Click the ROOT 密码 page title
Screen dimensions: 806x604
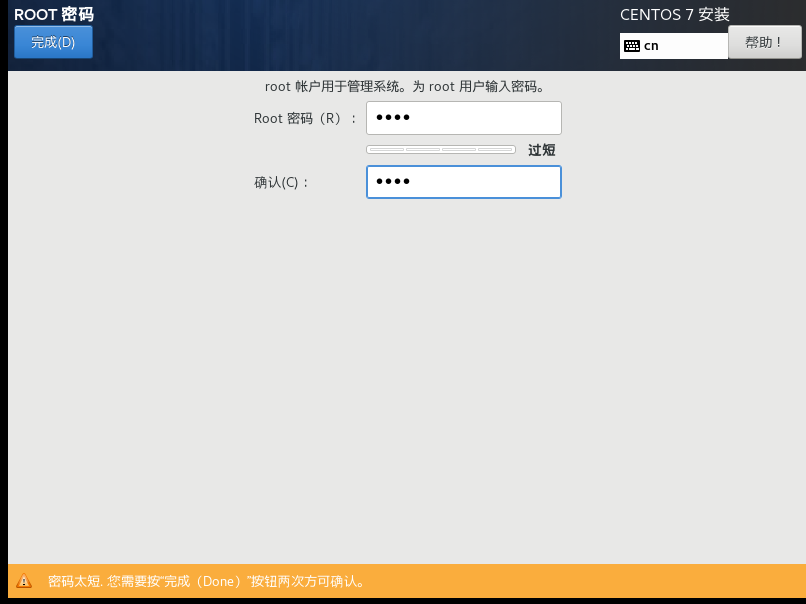tap(54, 14)
